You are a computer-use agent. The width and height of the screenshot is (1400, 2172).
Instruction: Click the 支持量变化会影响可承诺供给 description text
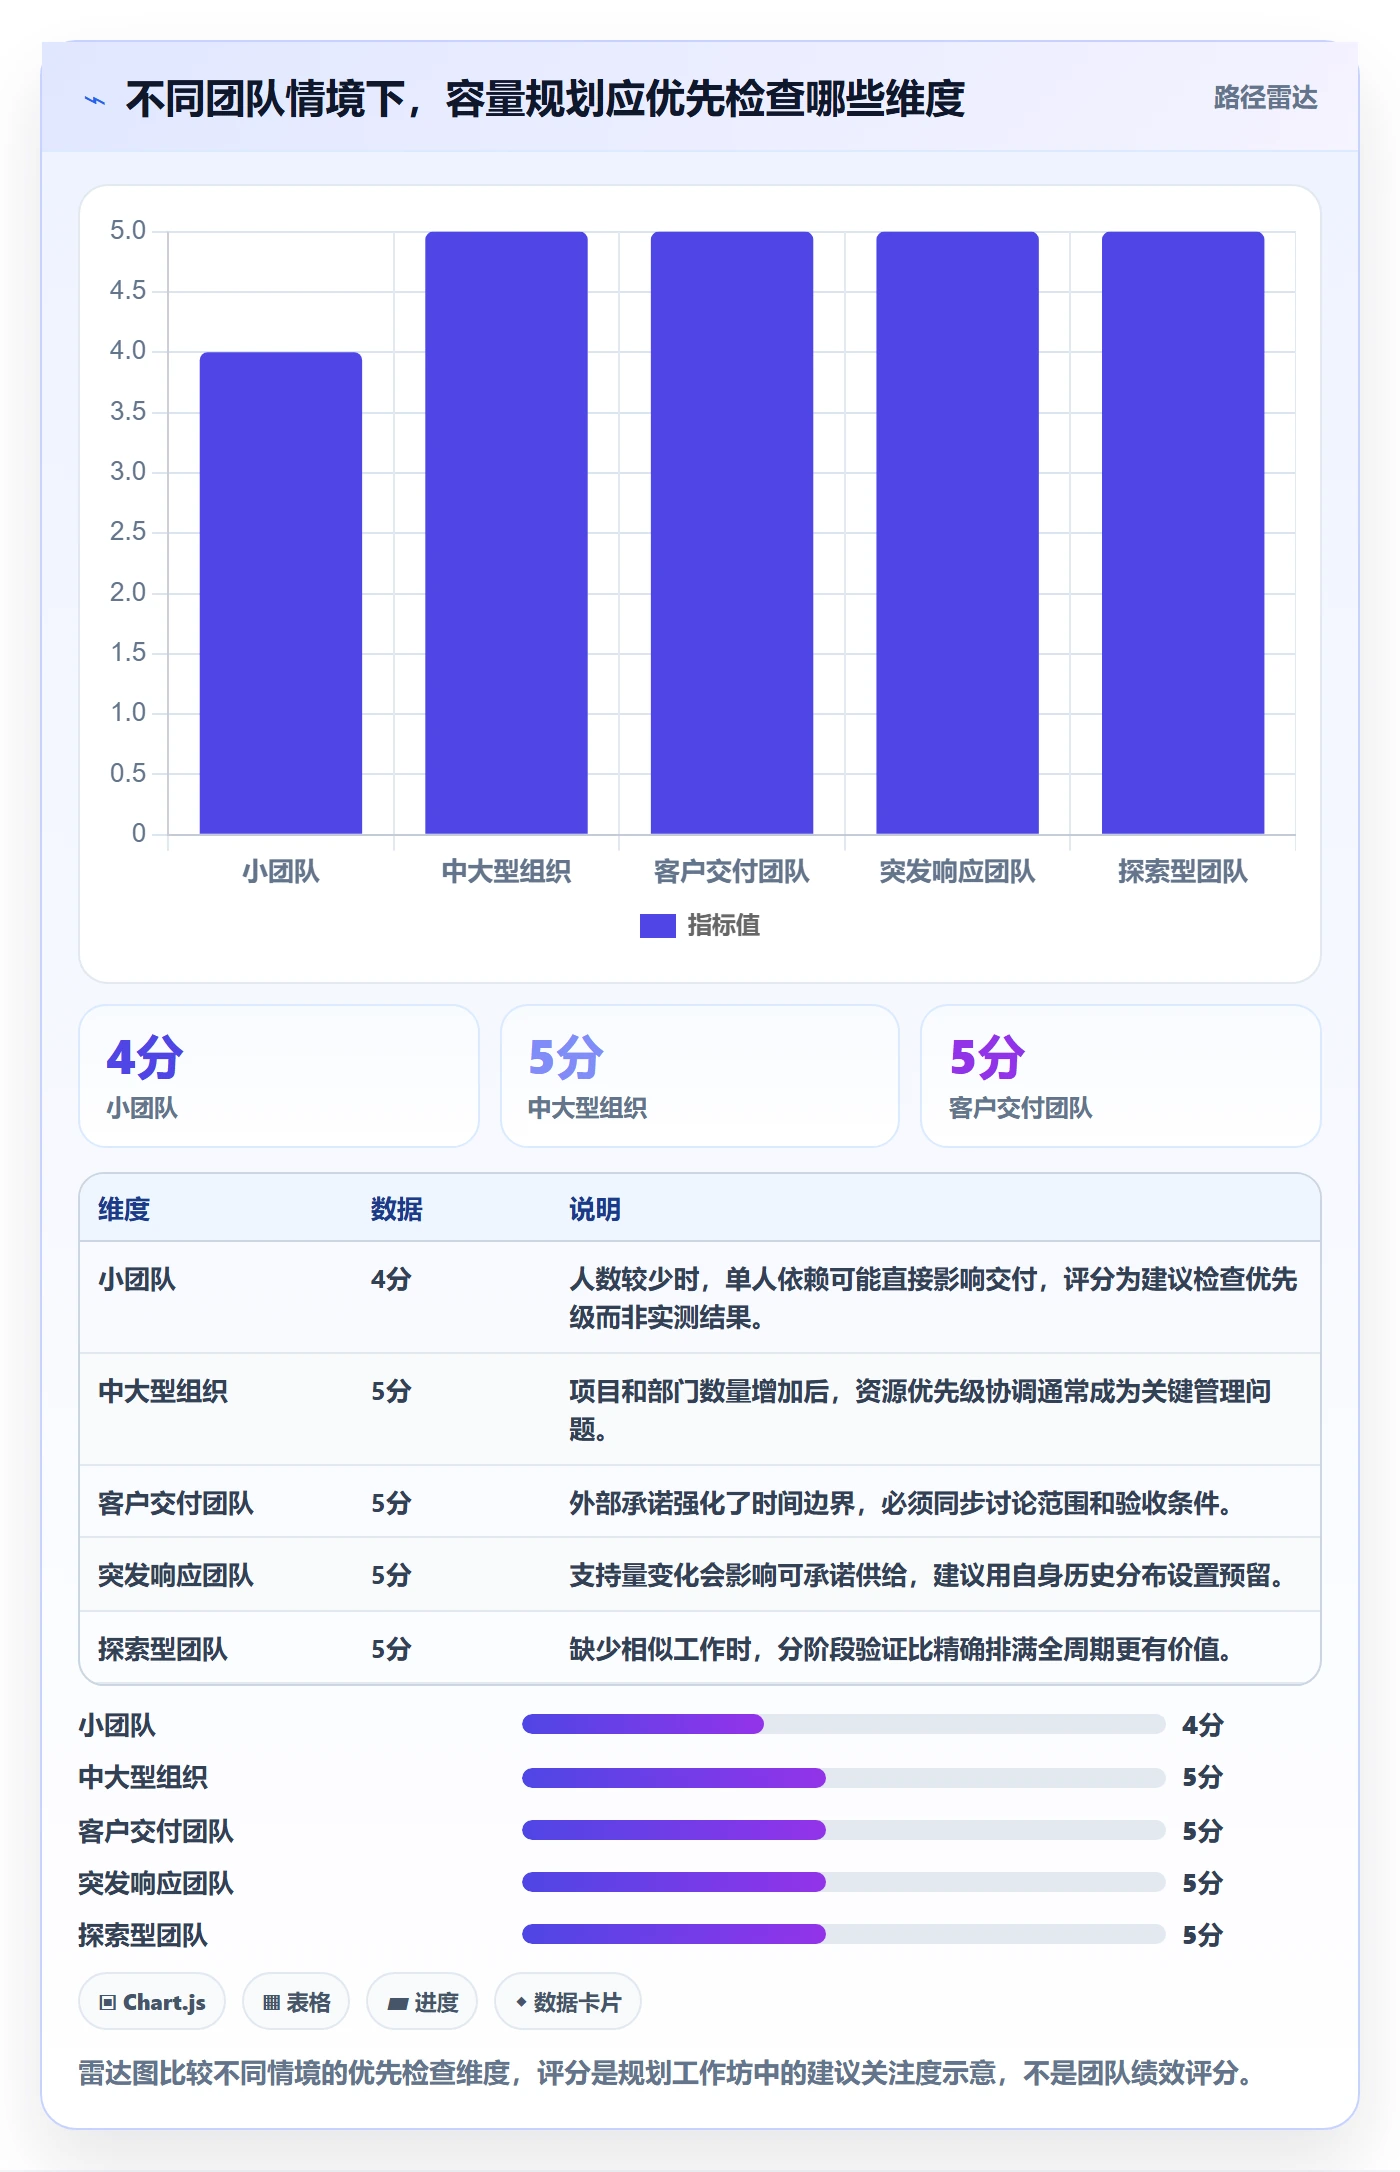926,1575
